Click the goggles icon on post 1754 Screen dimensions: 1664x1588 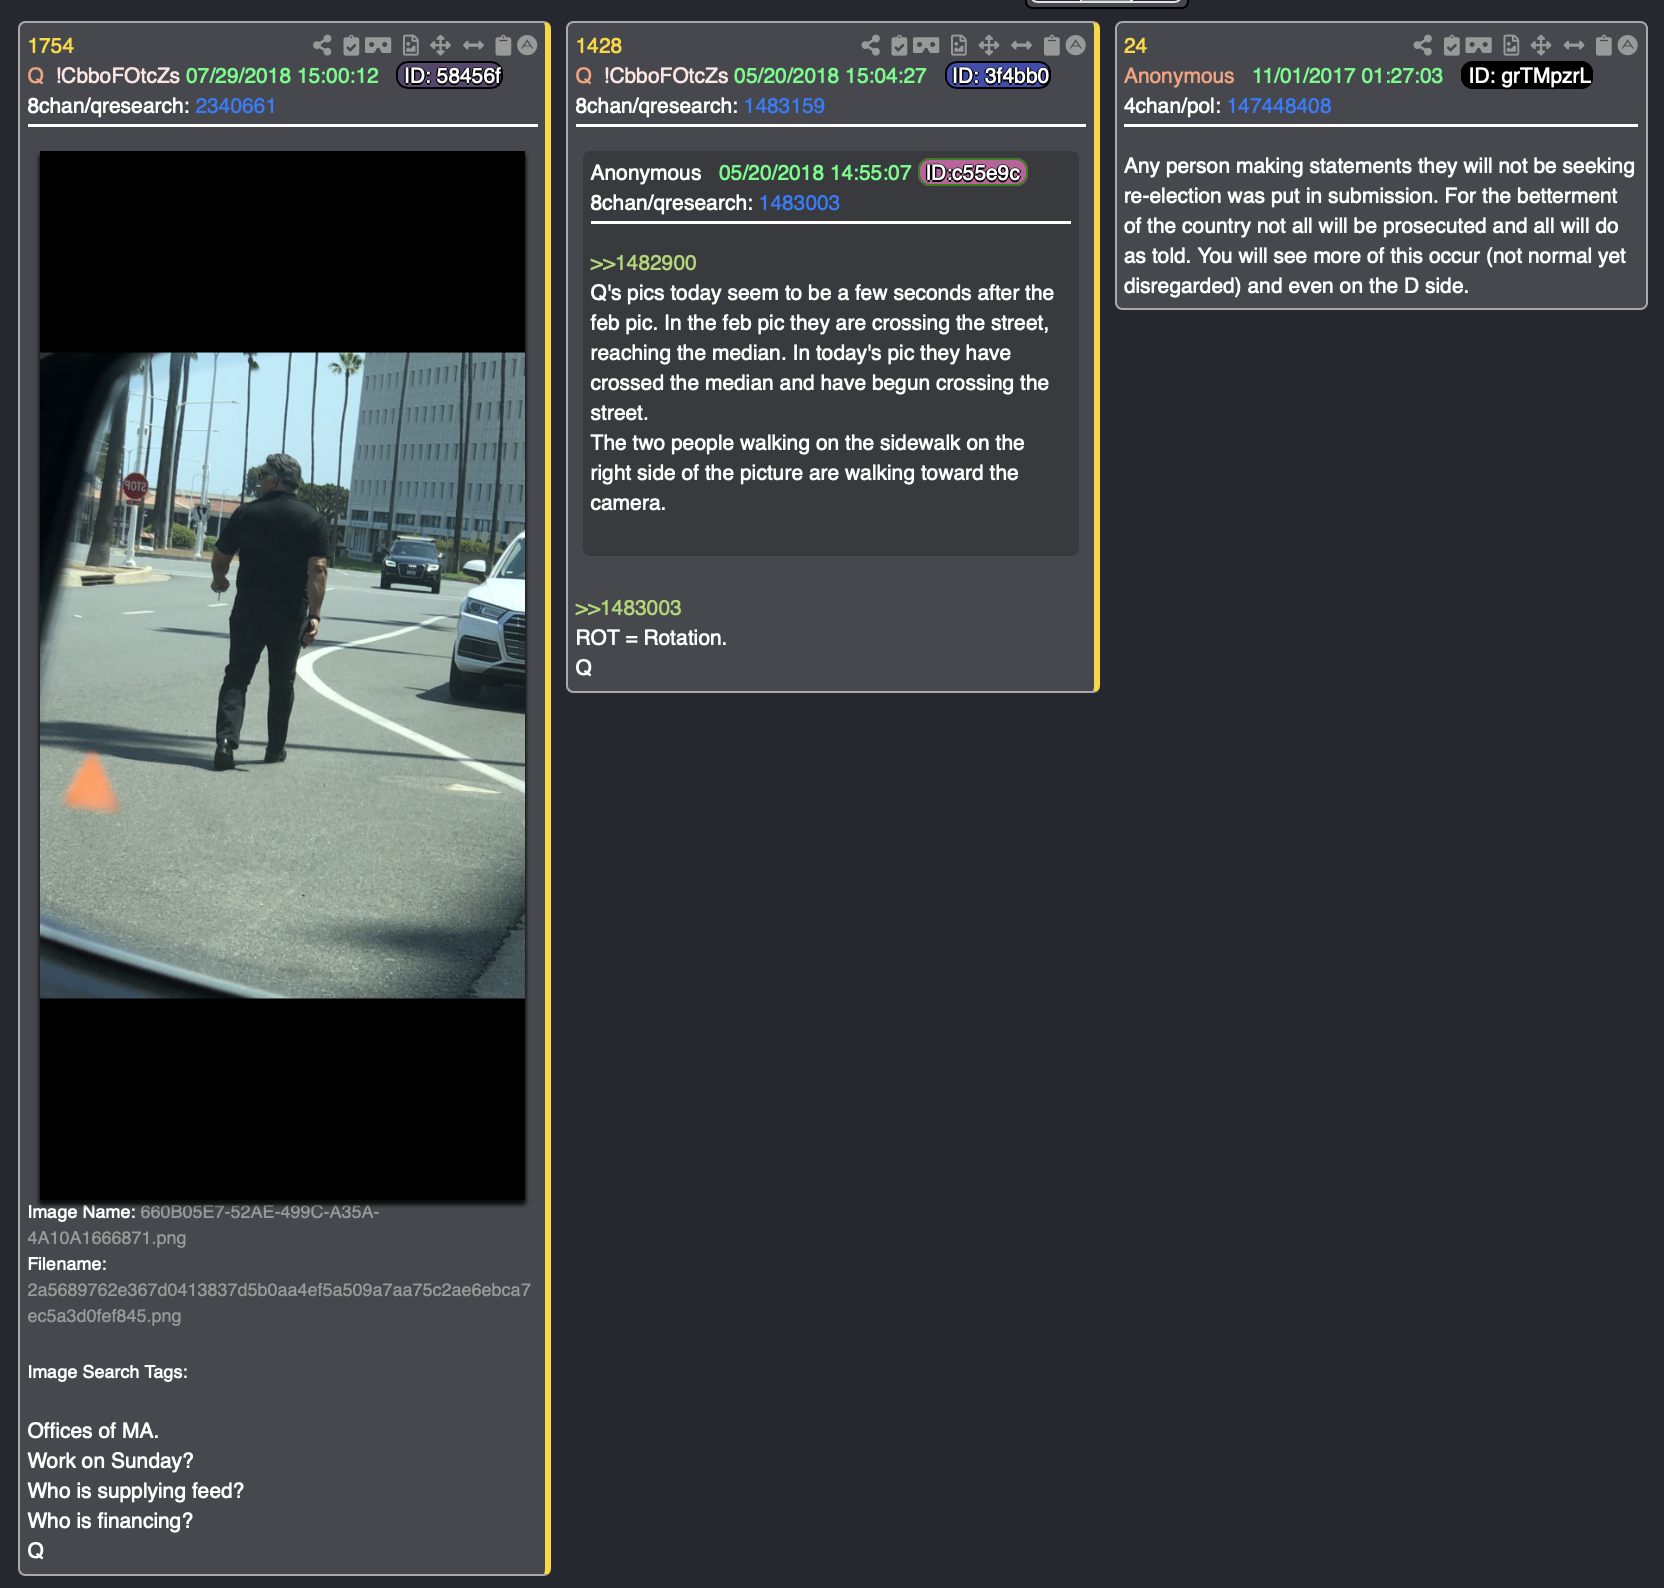pos(378,45)
